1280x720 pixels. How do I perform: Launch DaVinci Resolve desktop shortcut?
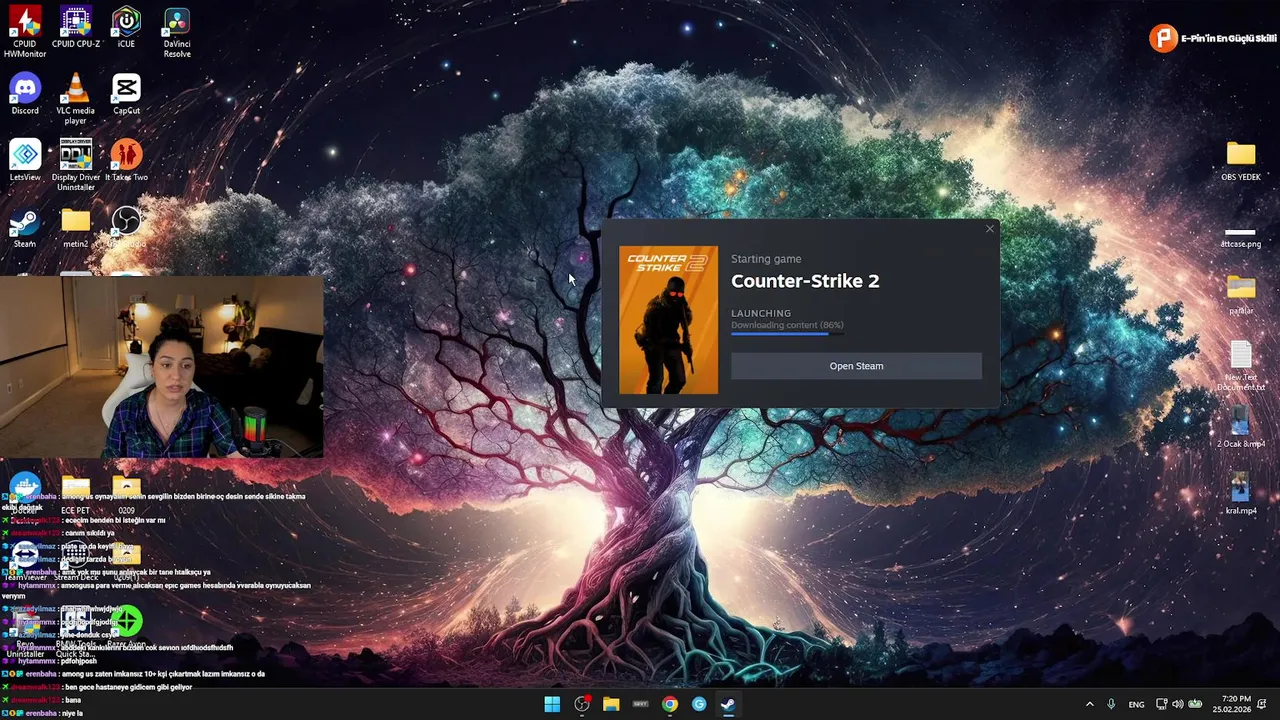[177, 31]
